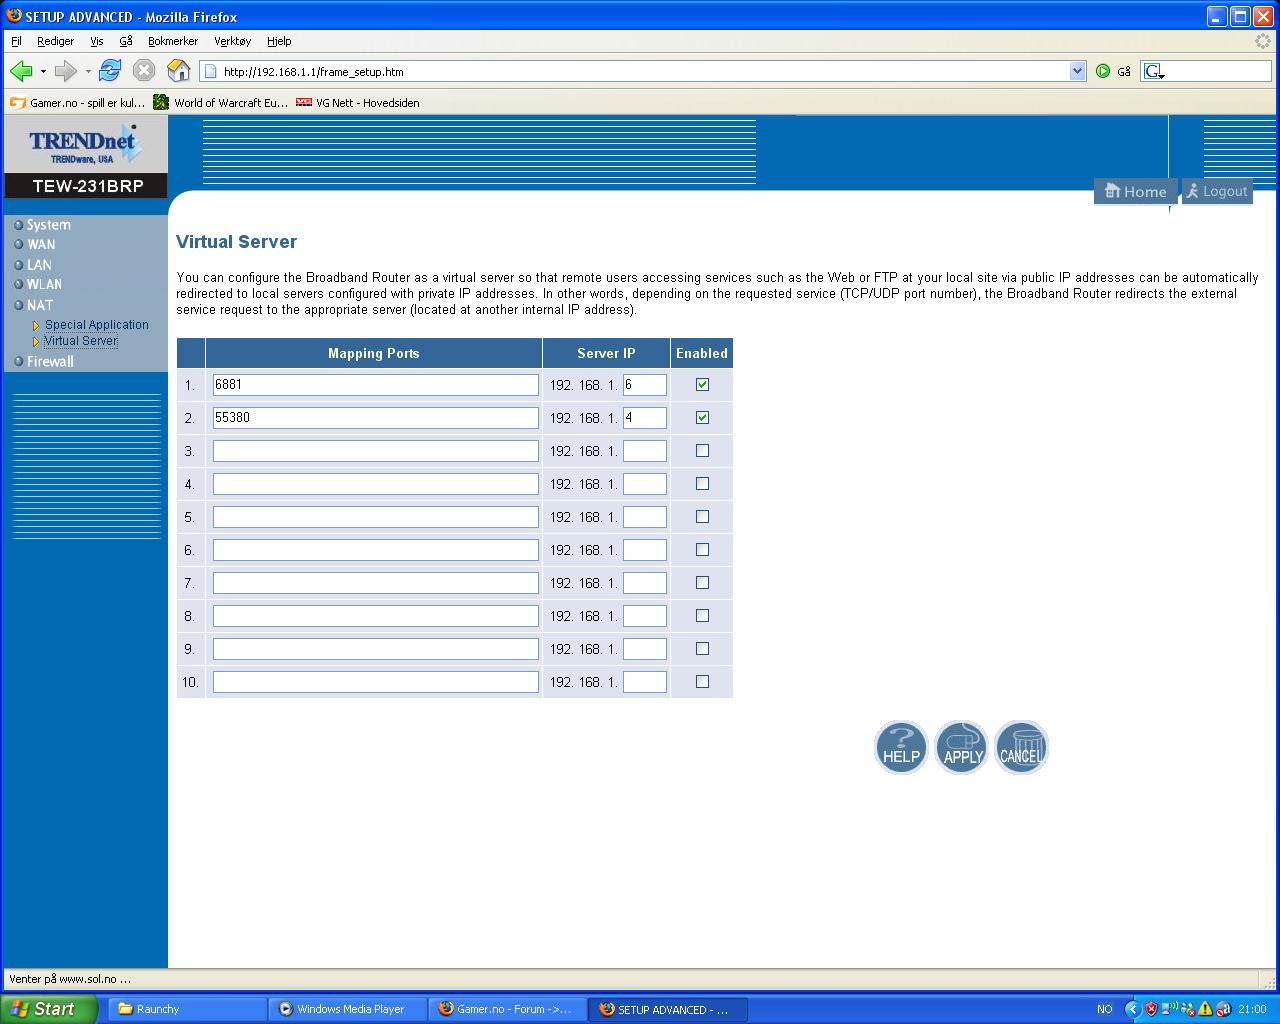
Task: Open the address bar history dropdown arrow
Action: (1077, 71)
